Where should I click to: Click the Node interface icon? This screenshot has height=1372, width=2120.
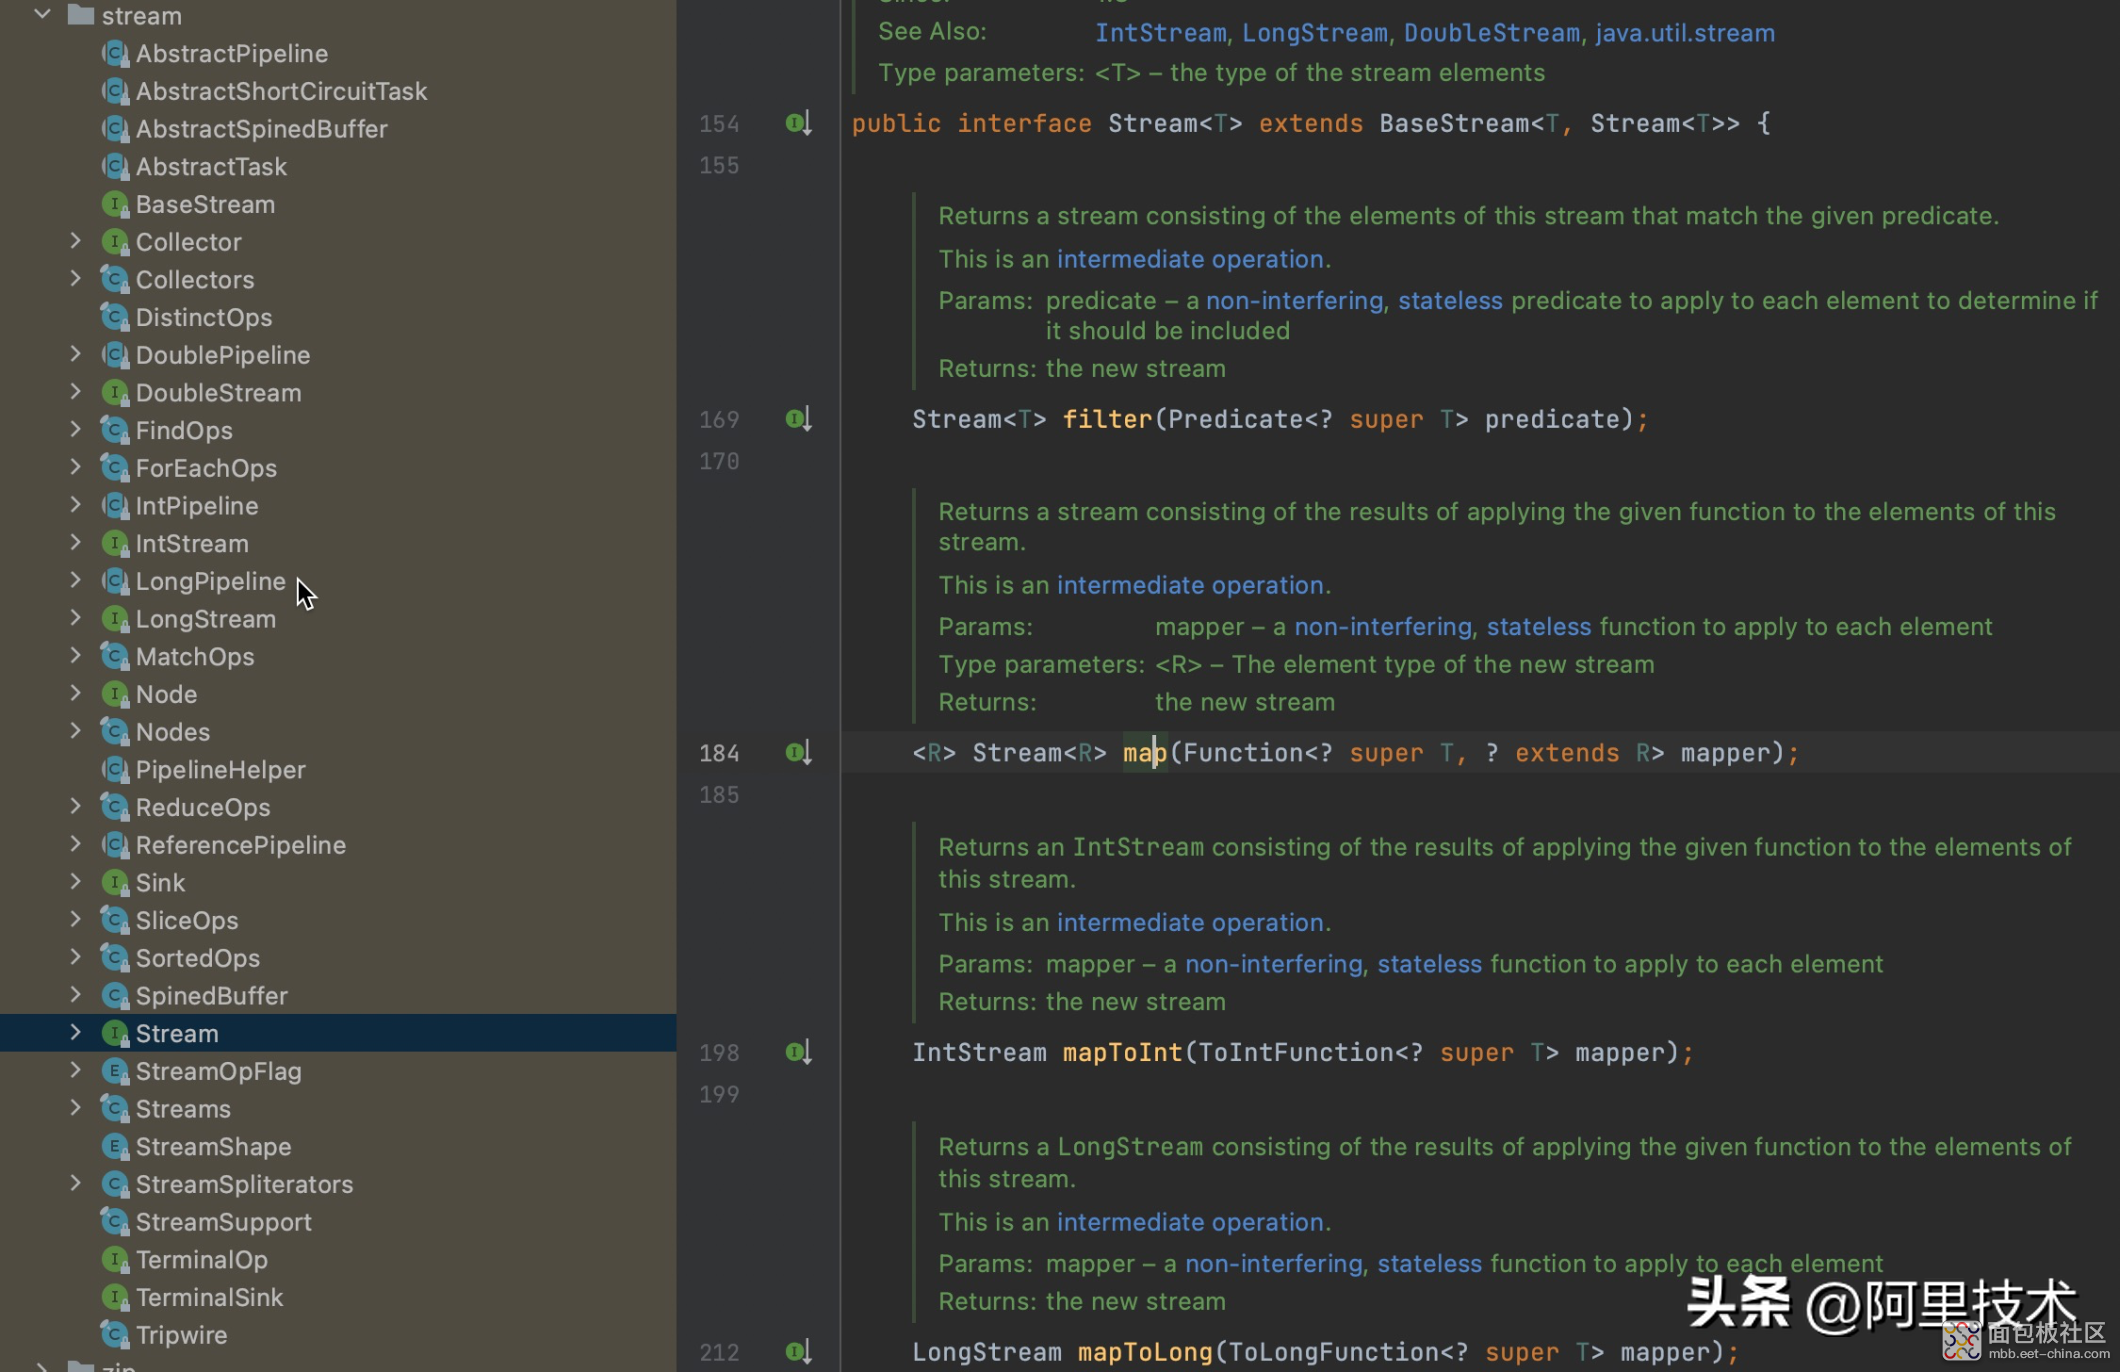click(x=116, y=694)
